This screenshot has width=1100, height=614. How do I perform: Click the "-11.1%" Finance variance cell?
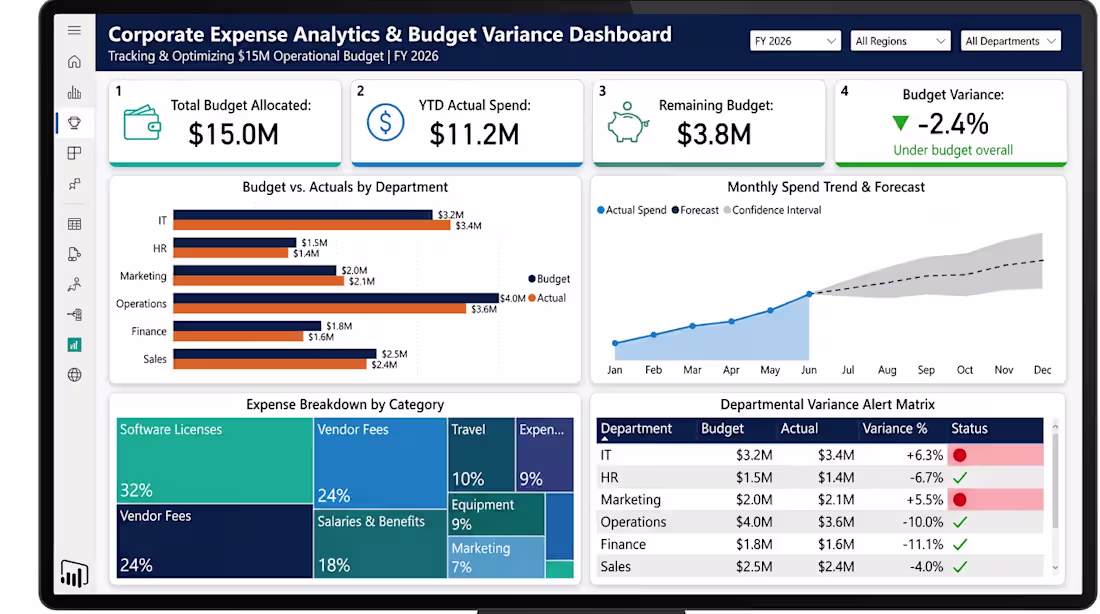pos(923,545)
